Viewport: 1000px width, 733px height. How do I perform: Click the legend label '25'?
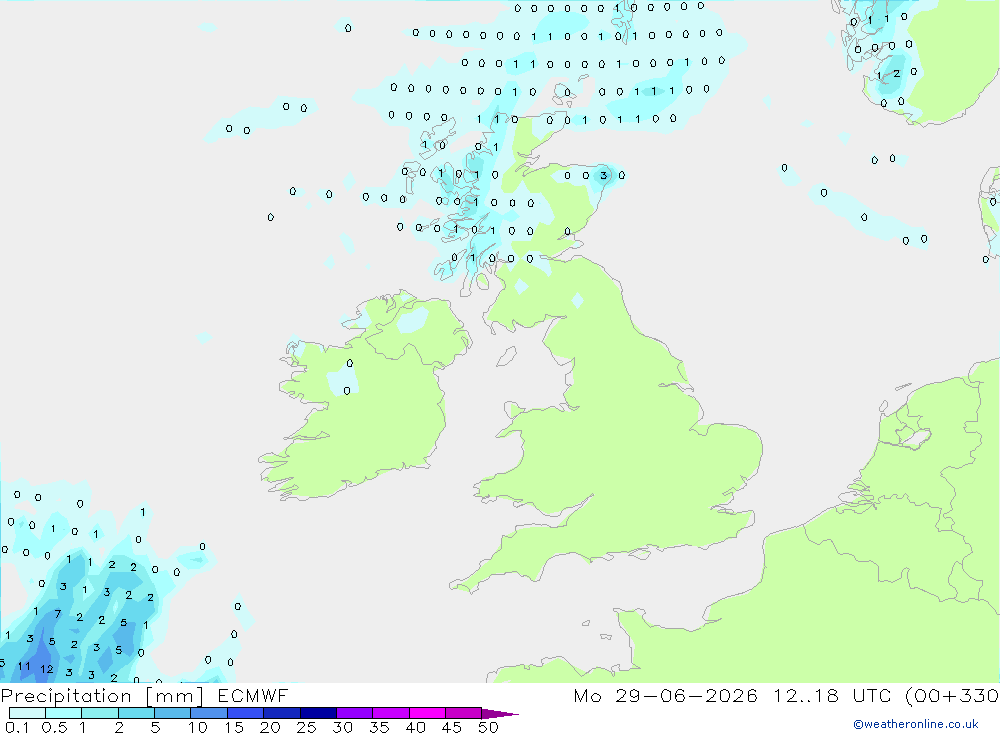(x=306, y=727)
